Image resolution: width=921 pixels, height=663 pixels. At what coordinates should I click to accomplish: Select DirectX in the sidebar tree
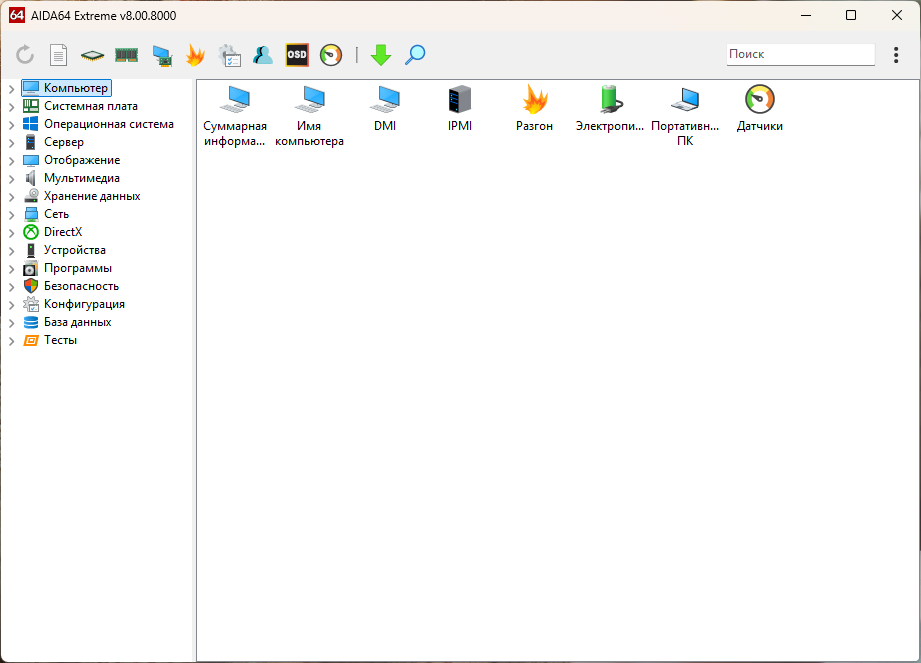[52, 232]
